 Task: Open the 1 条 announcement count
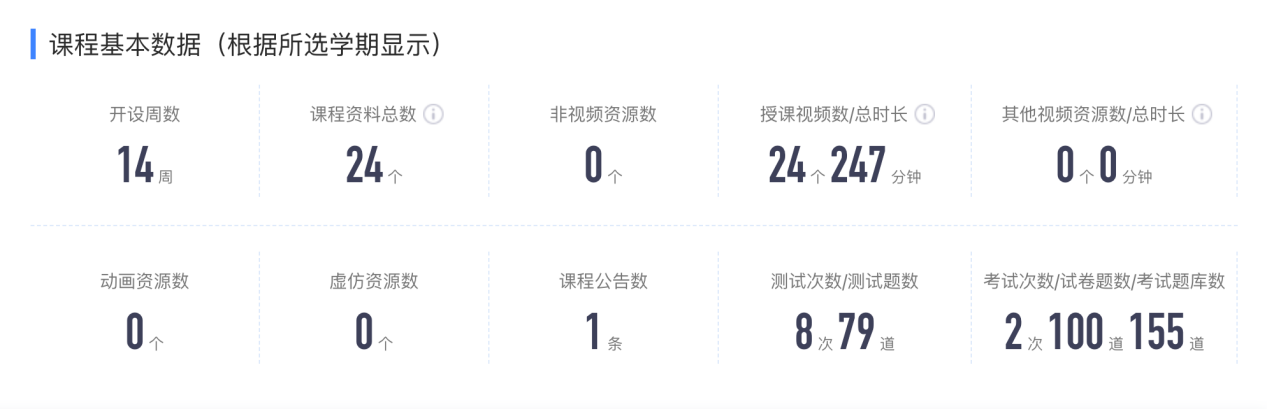point(603,333)
